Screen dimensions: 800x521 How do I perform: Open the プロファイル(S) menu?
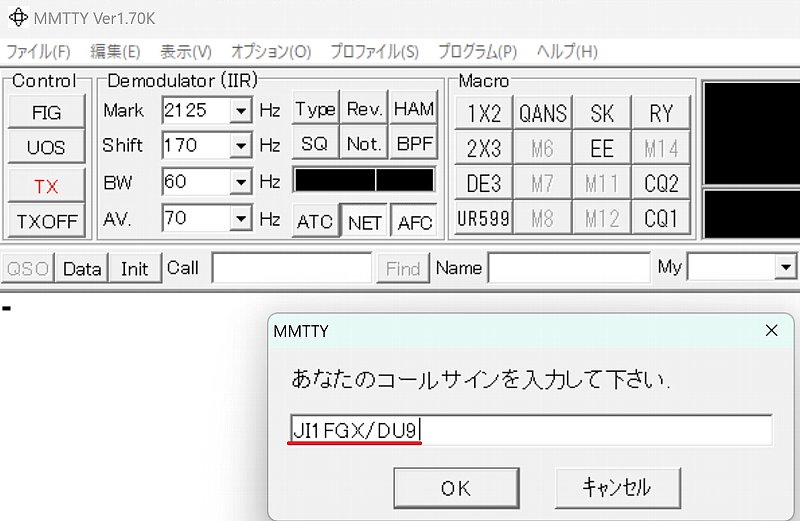coord(374,52)
